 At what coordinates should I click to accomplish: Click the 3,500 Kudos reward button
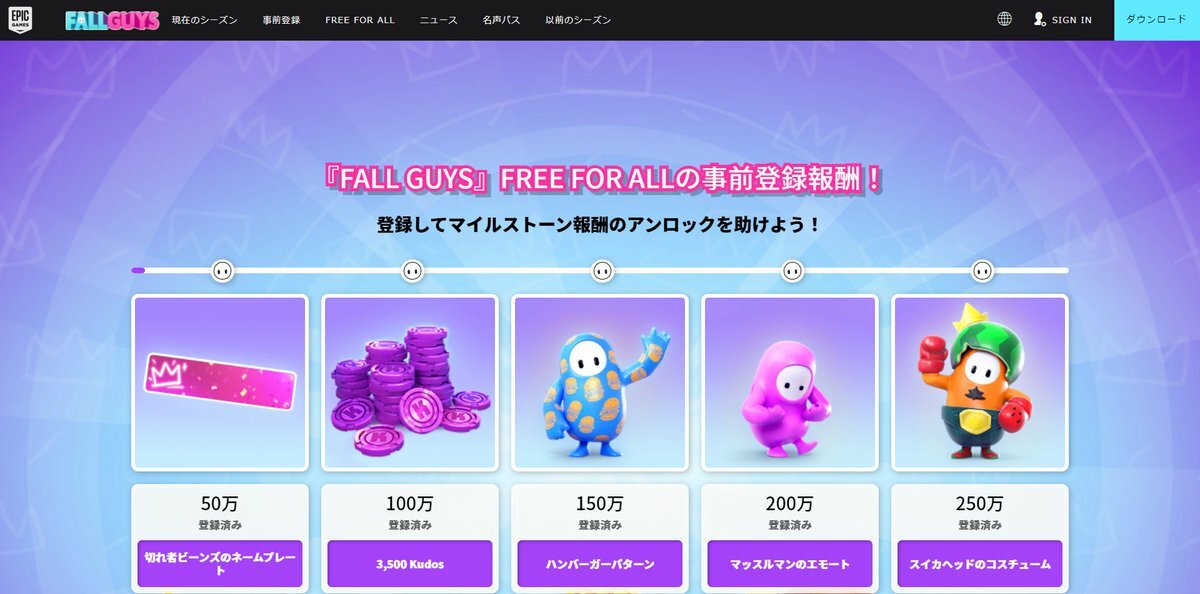pyautogui.click(x=410, y=564)
